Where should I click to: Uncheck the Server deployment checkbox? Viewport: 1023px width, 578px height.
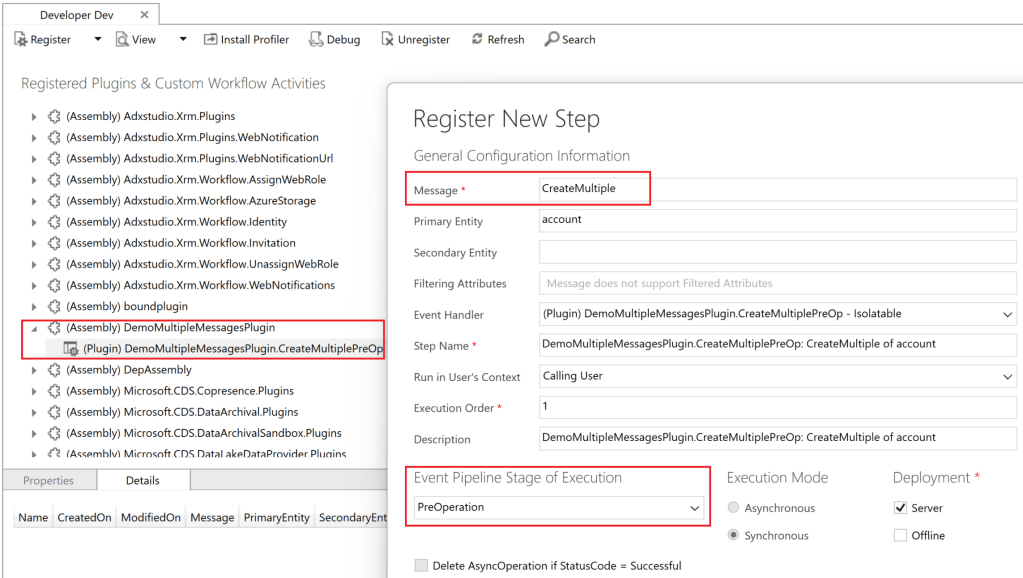(x=900, y=508)
